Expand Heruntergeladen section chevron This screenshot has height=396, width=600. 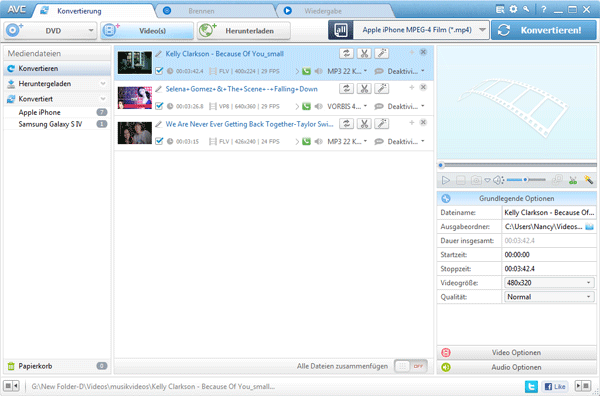(103, 83)
